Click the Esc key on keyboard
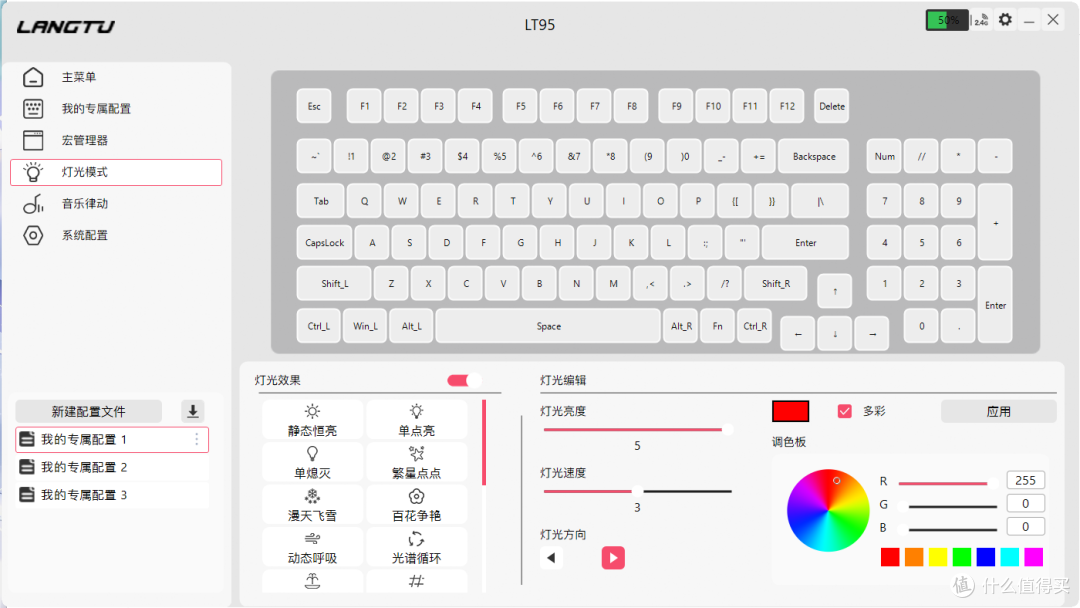1080x608 pixels. 314,106
